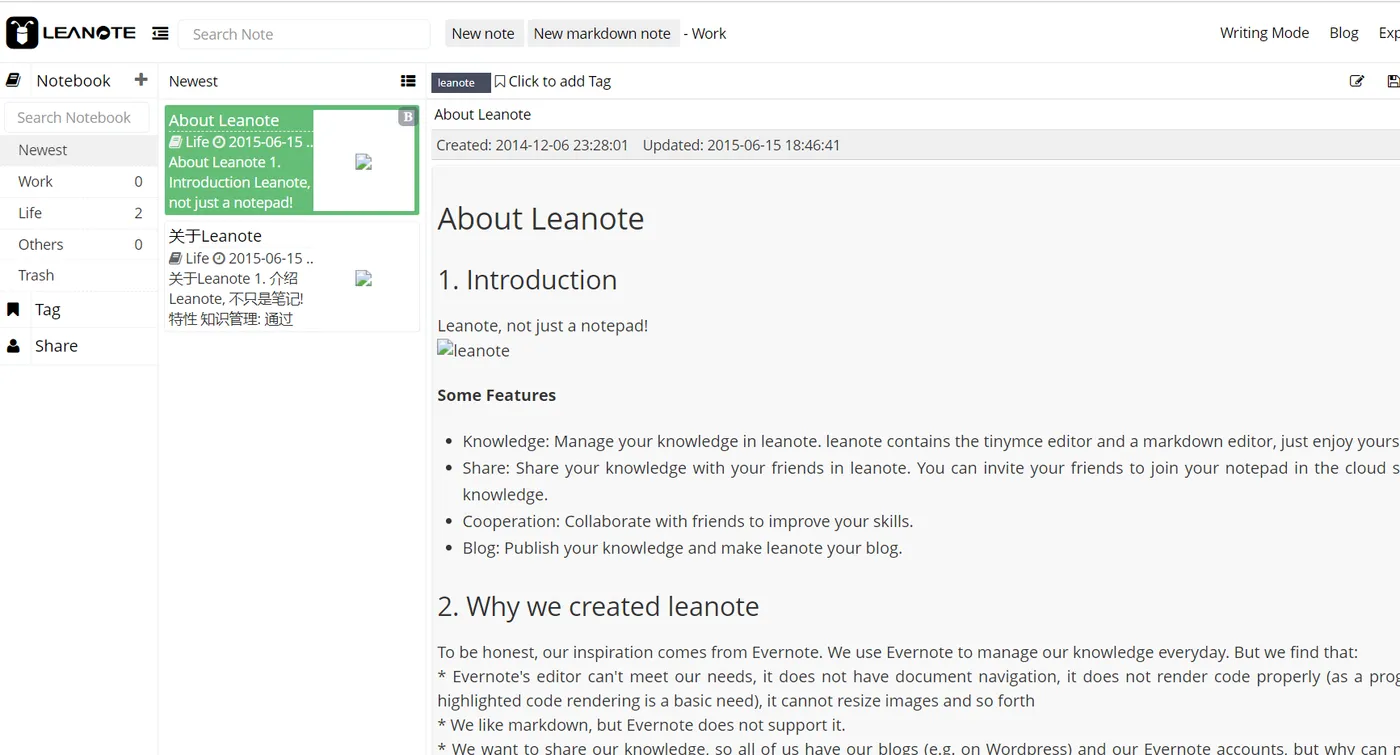1400x755 pixels.
Task: Click the blog badge on About Leanote note
Action: click(407, 117)
